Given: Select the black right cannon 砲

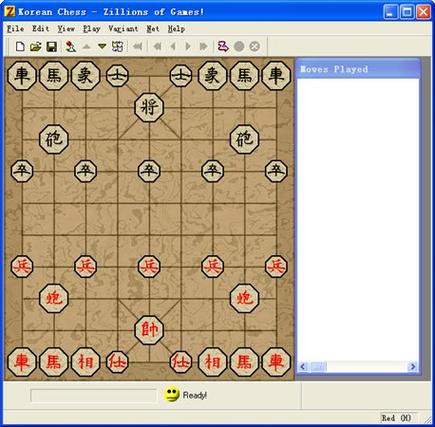Looking at the screenshot, I should pos(244,139).
